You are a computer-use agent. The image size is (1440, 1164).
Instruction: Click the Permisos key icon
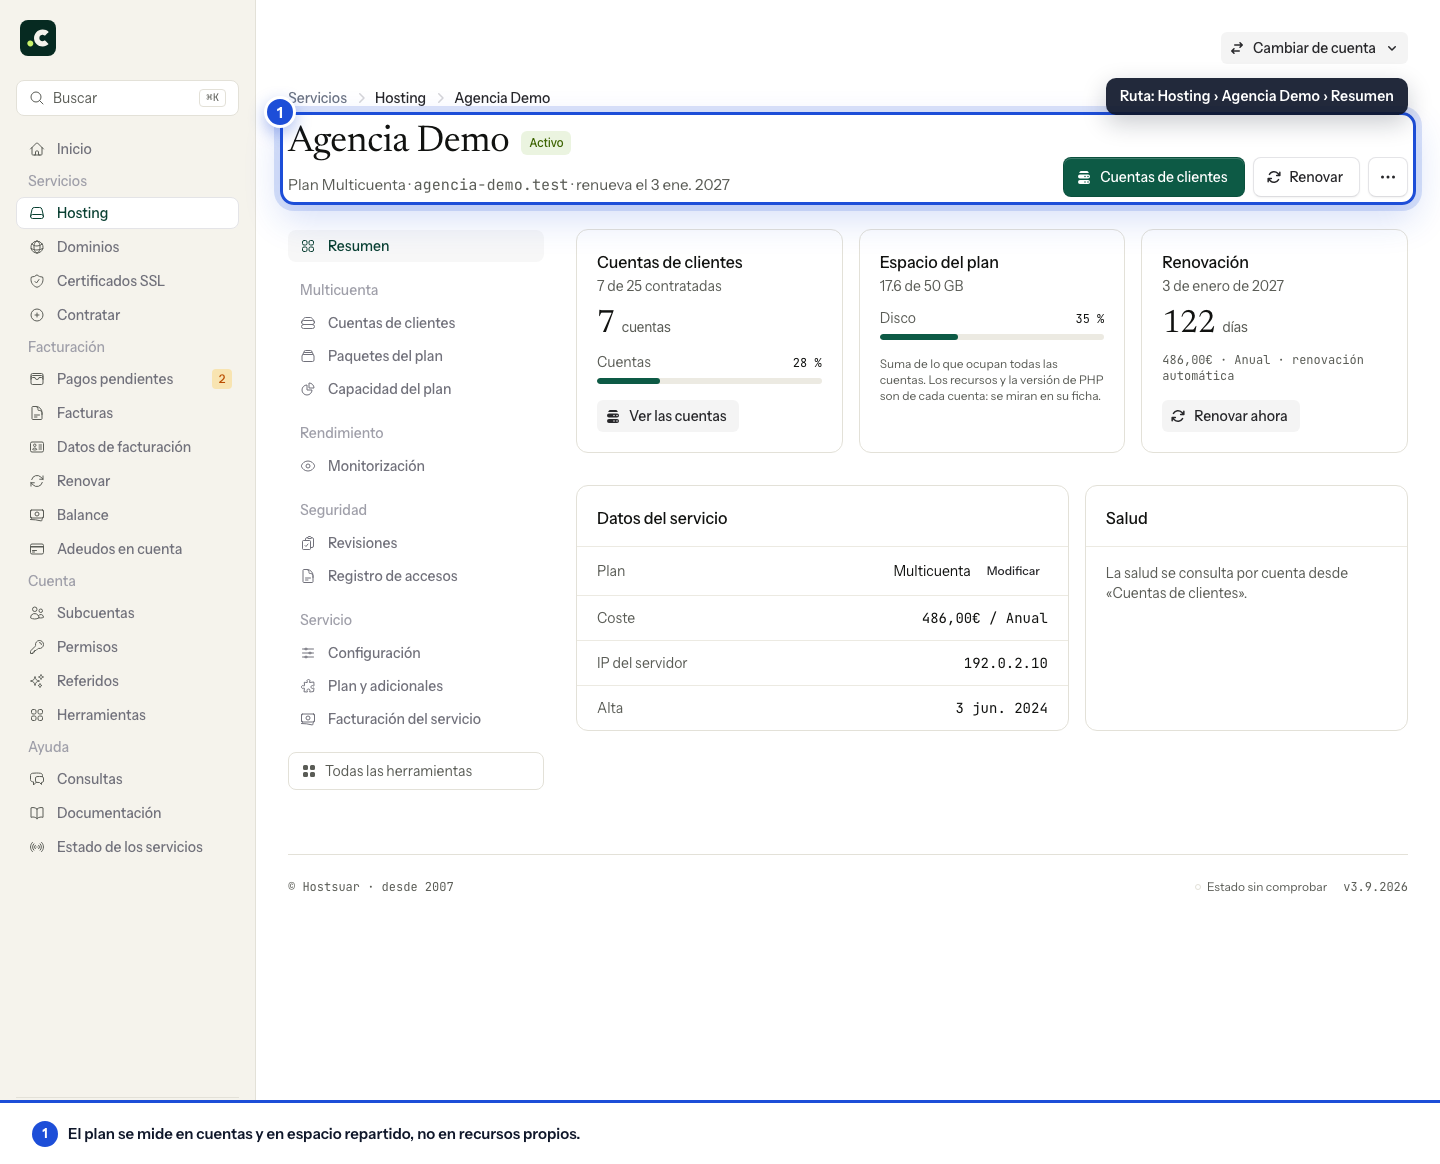coord(37,647)
